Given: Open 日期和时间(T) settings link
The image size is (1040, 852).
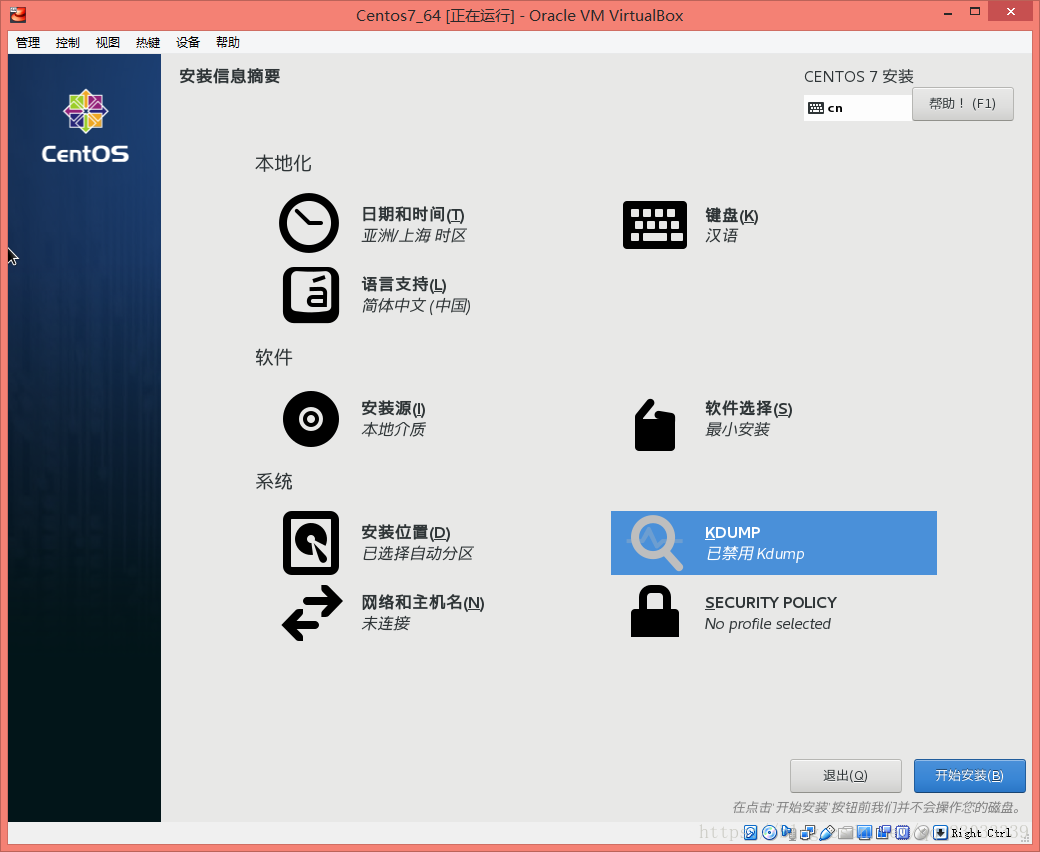Looking at the screenshot, I should click(413, 215).
